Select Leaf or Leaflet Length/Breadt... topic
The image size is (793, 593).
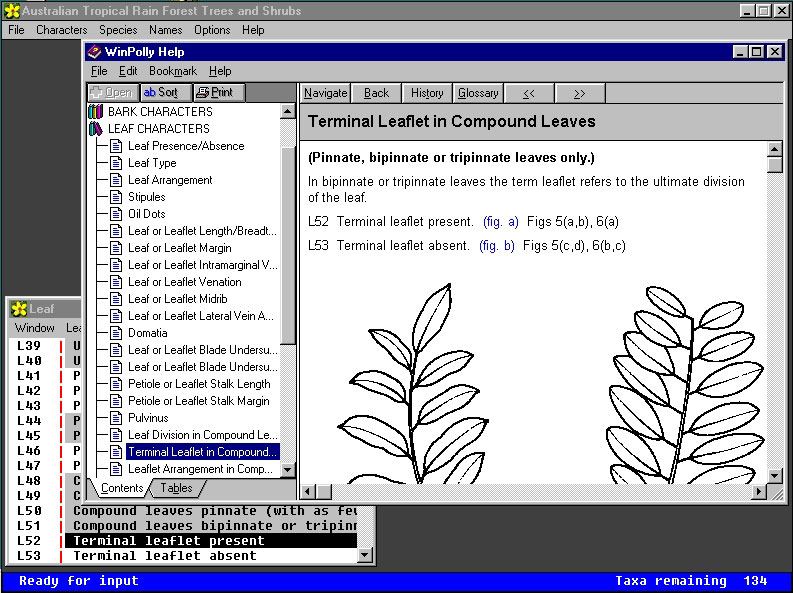[x=202, y=231]
